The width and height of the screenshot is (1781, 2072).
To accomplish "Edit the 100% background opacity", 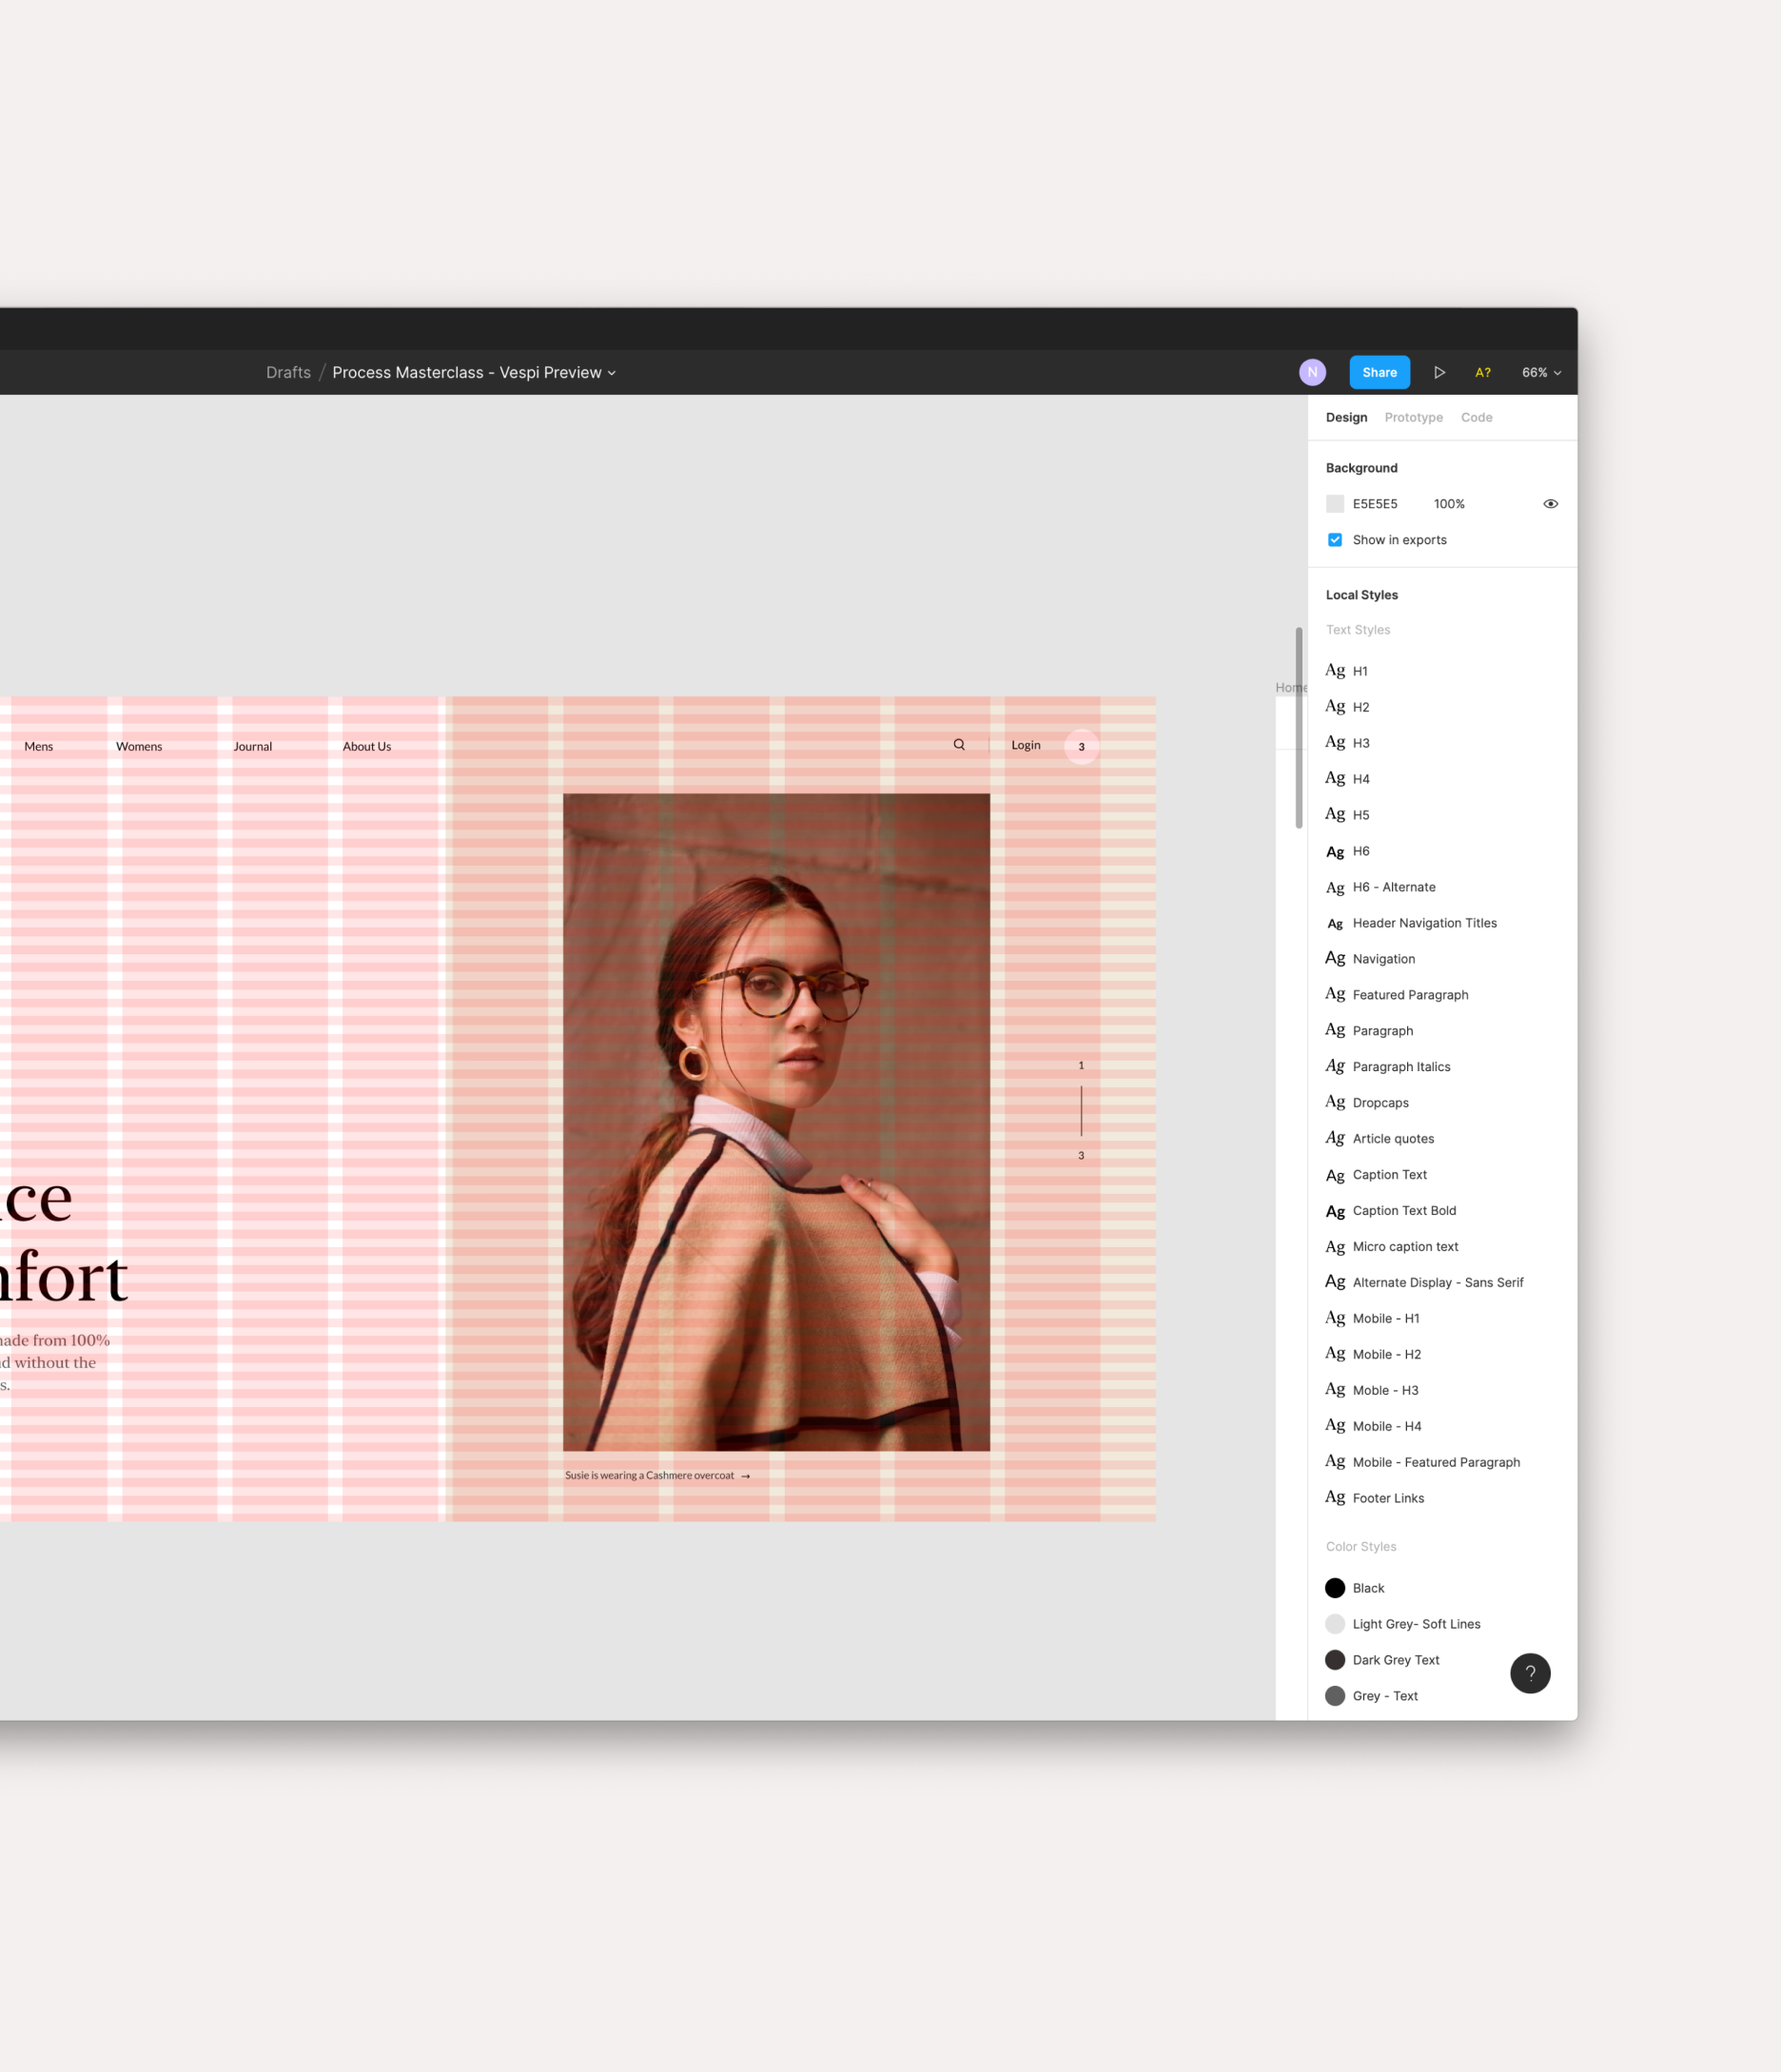I will coord(1449,504).
